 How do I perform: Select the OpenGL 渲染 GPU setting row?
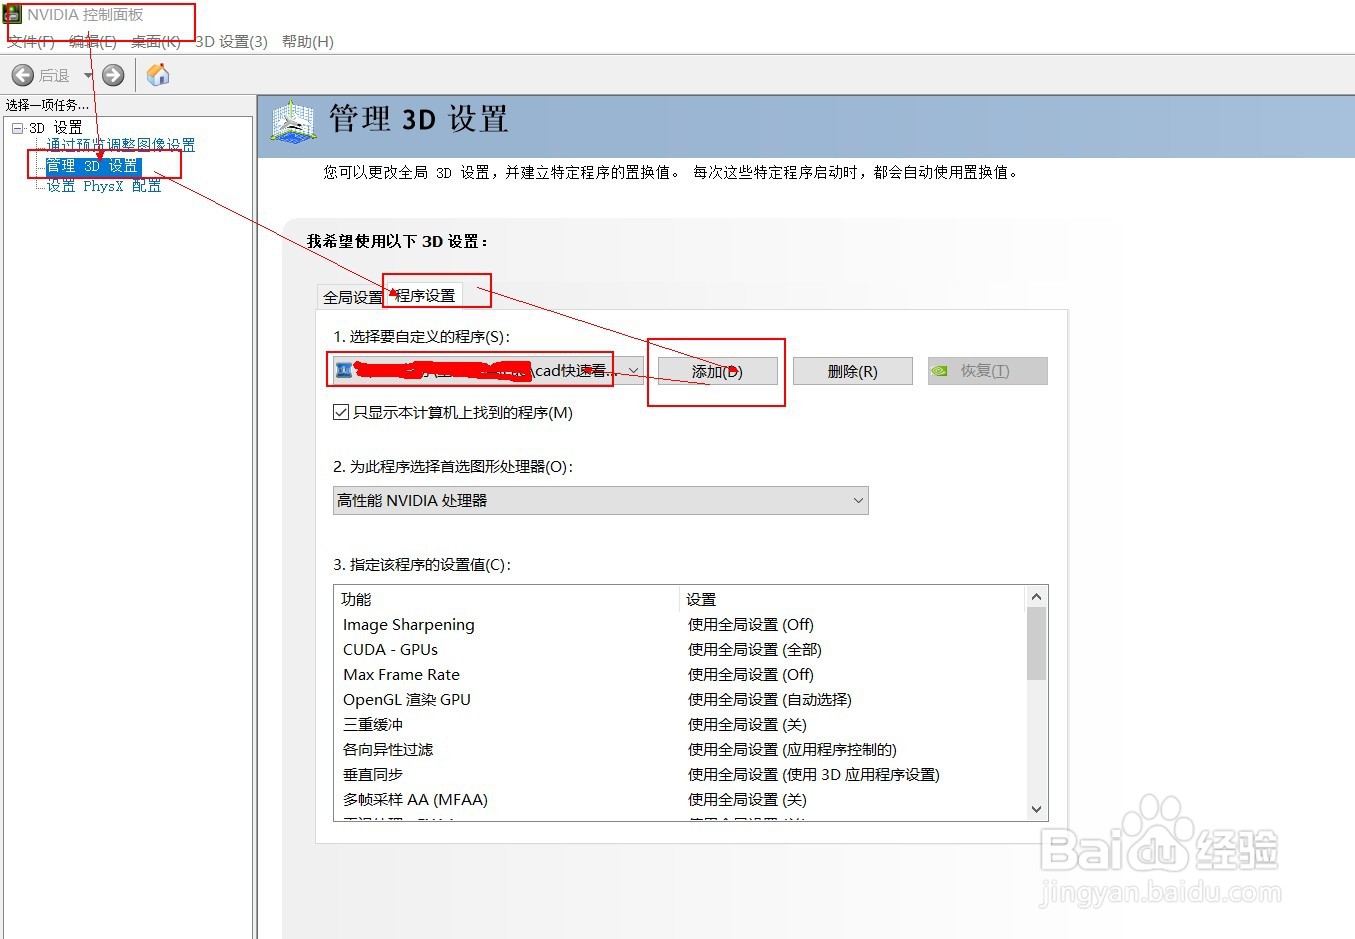pos(679,700)
